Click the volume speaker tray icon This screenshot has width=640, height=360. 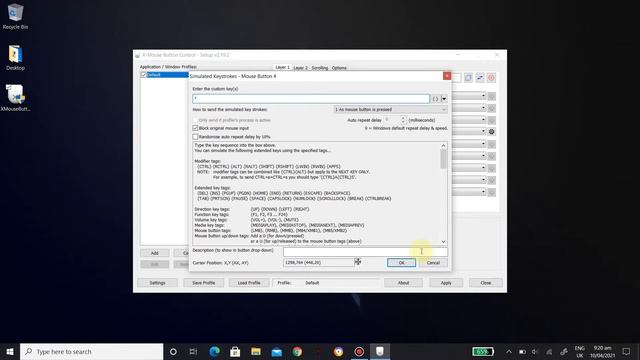pos(535,351)
